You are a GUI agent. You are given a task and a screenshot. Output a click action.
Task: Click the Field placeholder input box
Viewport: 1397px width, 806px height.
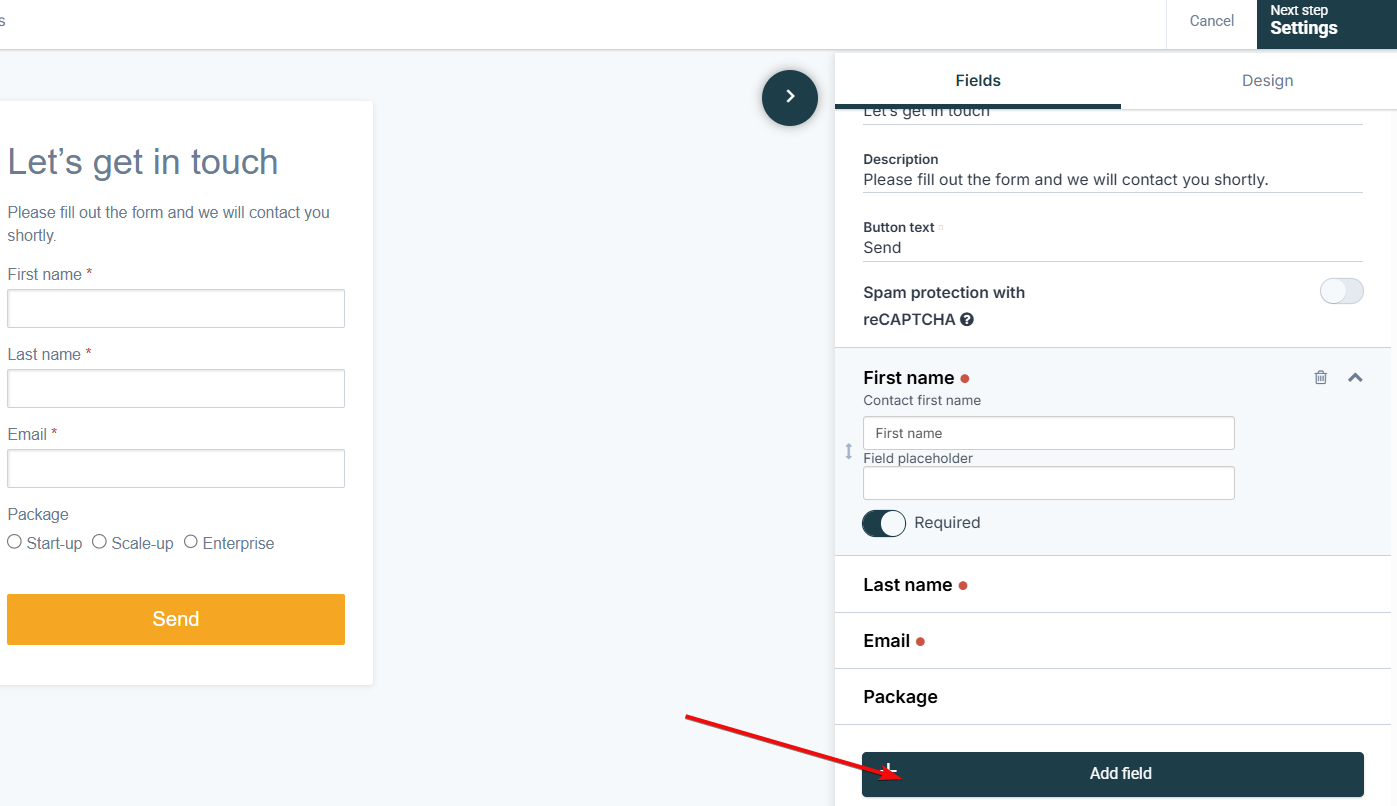1049,483
